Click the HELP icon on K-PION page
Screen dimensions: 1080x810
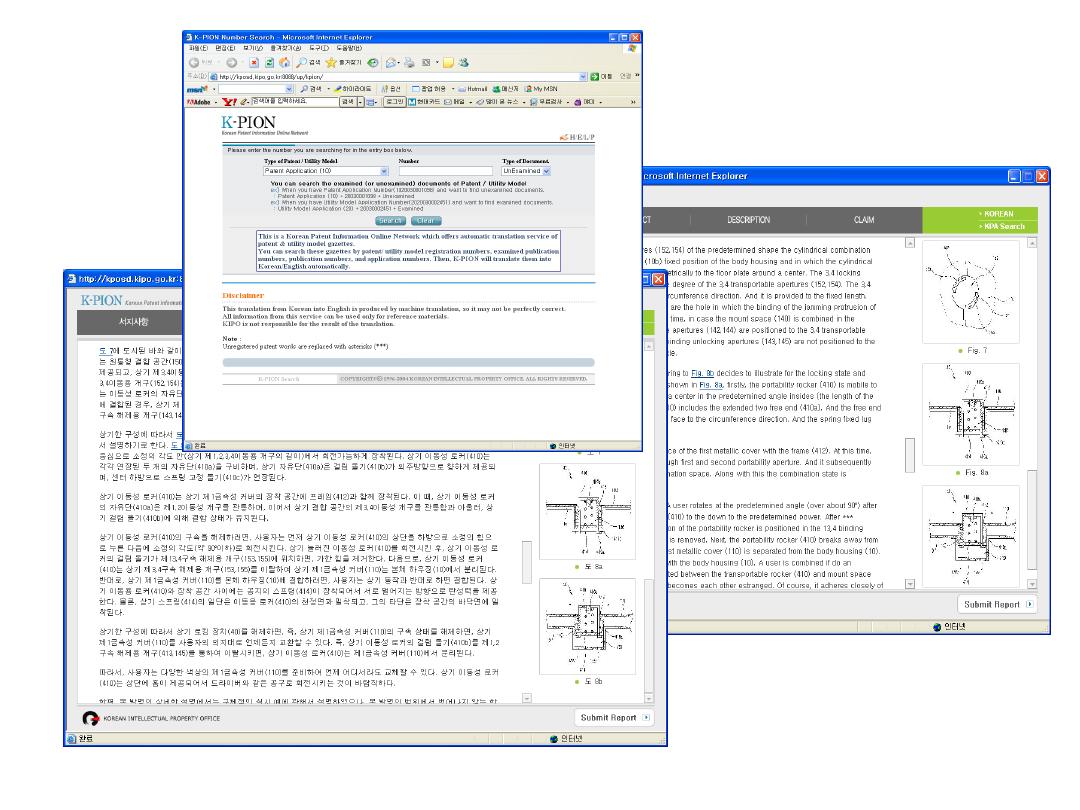(x=577, y=137)
